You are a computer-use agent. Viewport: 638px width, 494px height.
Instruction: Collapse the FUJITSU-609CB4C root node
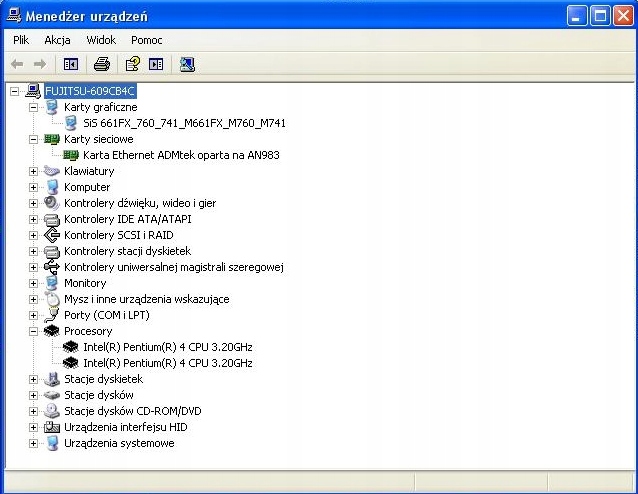click(14, 91)
